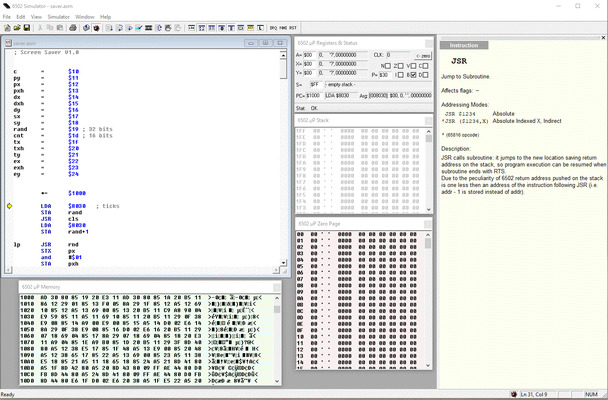Toggle the C carry flag checkbox
The height and width of the screenshot is (400, 608).
tap(425, 66)
